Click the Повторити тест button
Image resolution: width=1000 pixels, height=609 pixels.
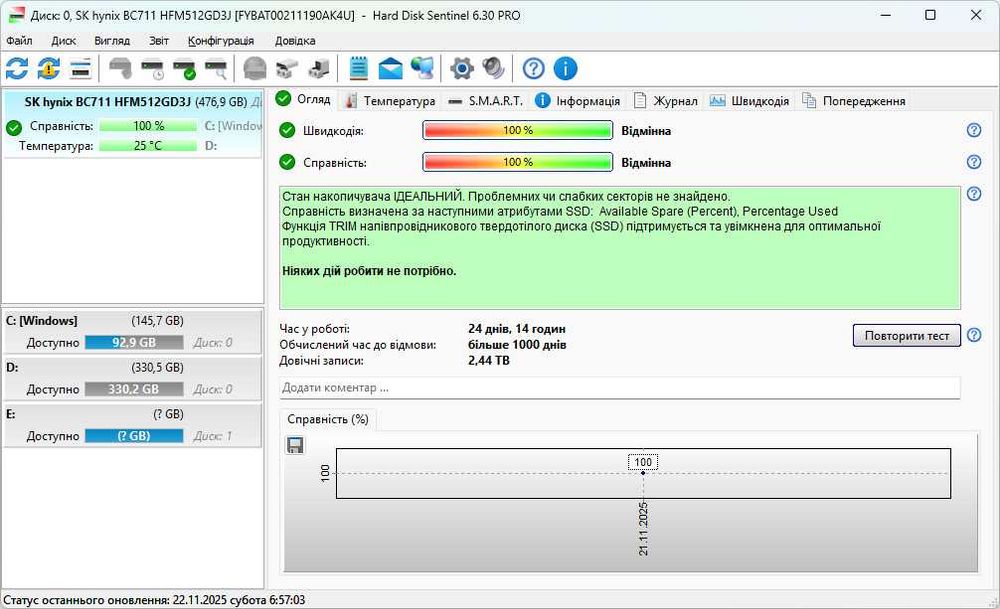(x=906, y=335)
